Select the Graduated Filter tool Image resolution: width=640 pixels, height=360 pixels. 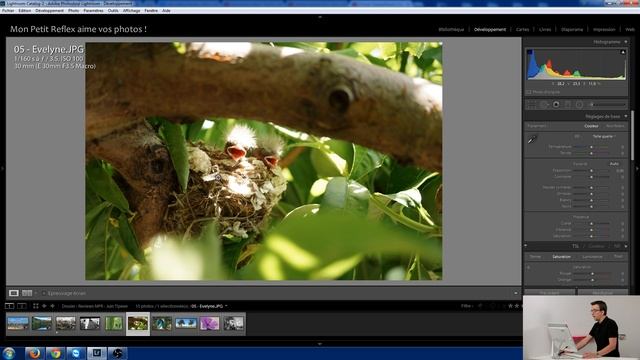[x=568, y=105]
